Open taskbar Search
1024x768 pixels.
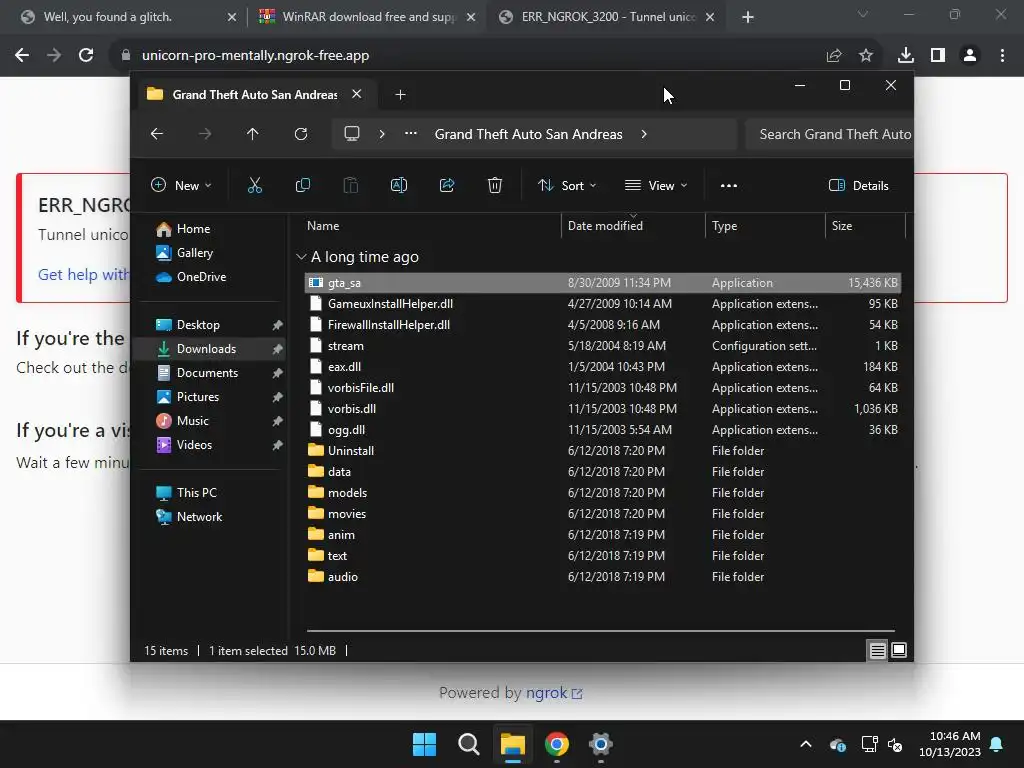pos(468,744)
